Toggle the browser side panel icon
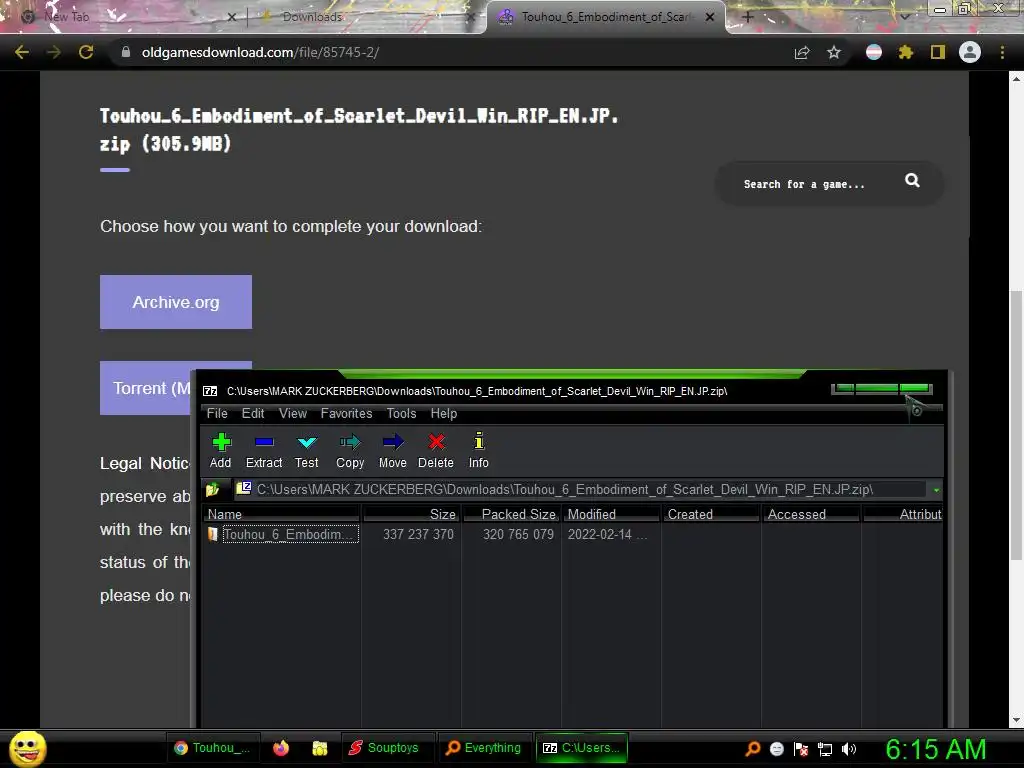 [x=938, y=52]
